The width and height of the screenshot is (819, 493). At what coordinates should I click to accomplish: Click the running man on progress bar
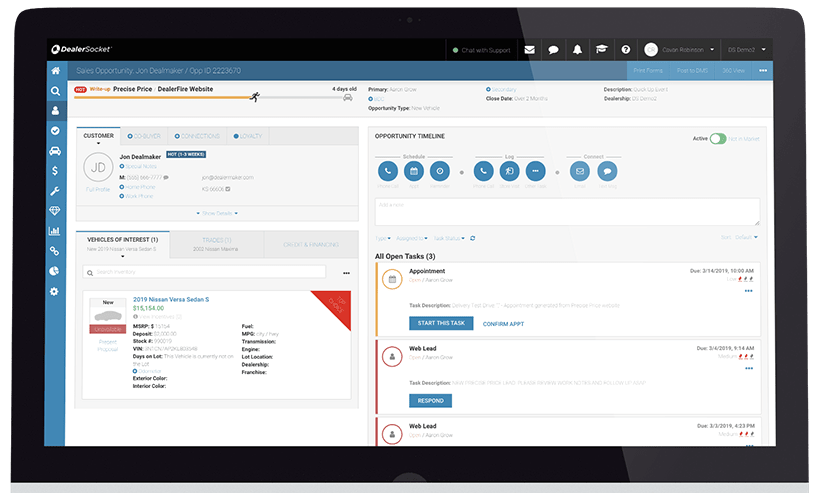coord(254,97)
